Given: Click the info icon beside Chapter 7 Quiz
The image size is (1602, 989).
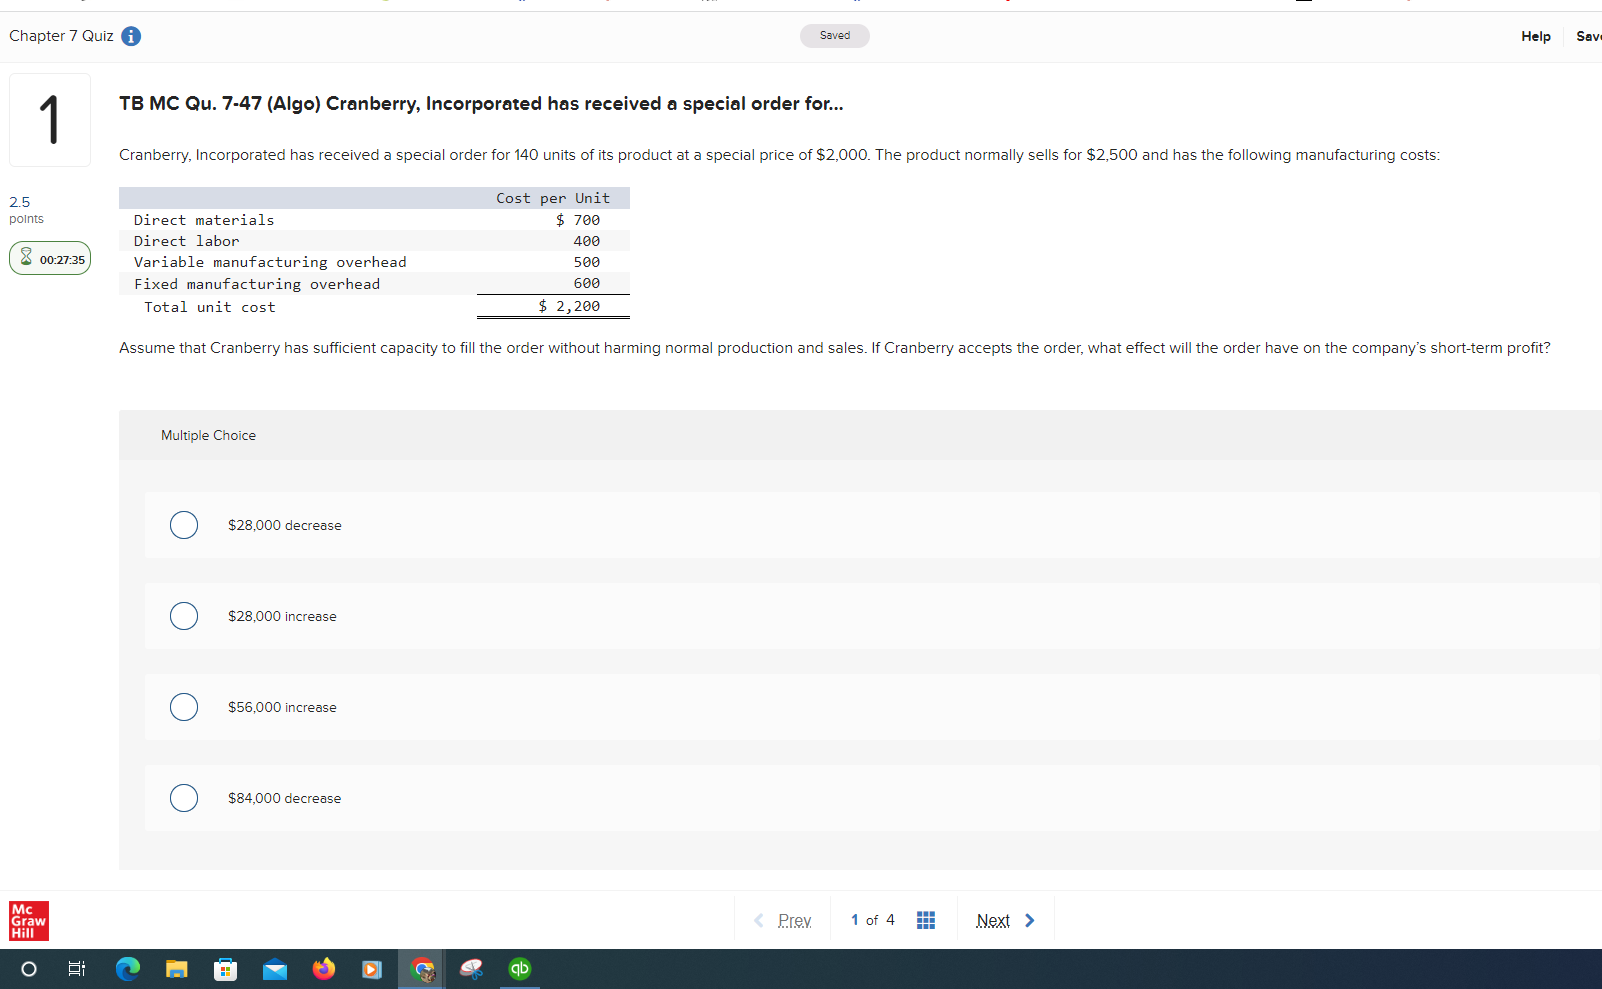Looking at the screenshot, I should tap(130, 36).
